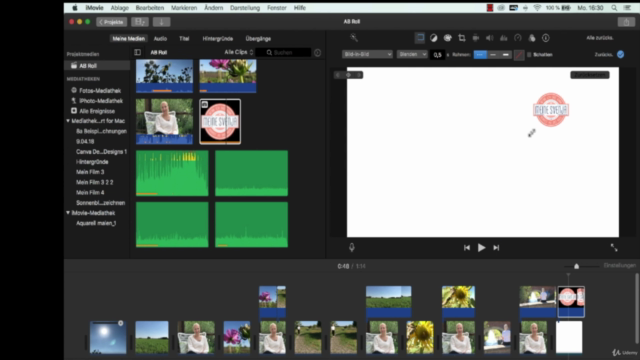This screenshot has width=640, height=360.
Task: Open clip filter and audio effects tool
Action: pos(532,38)
